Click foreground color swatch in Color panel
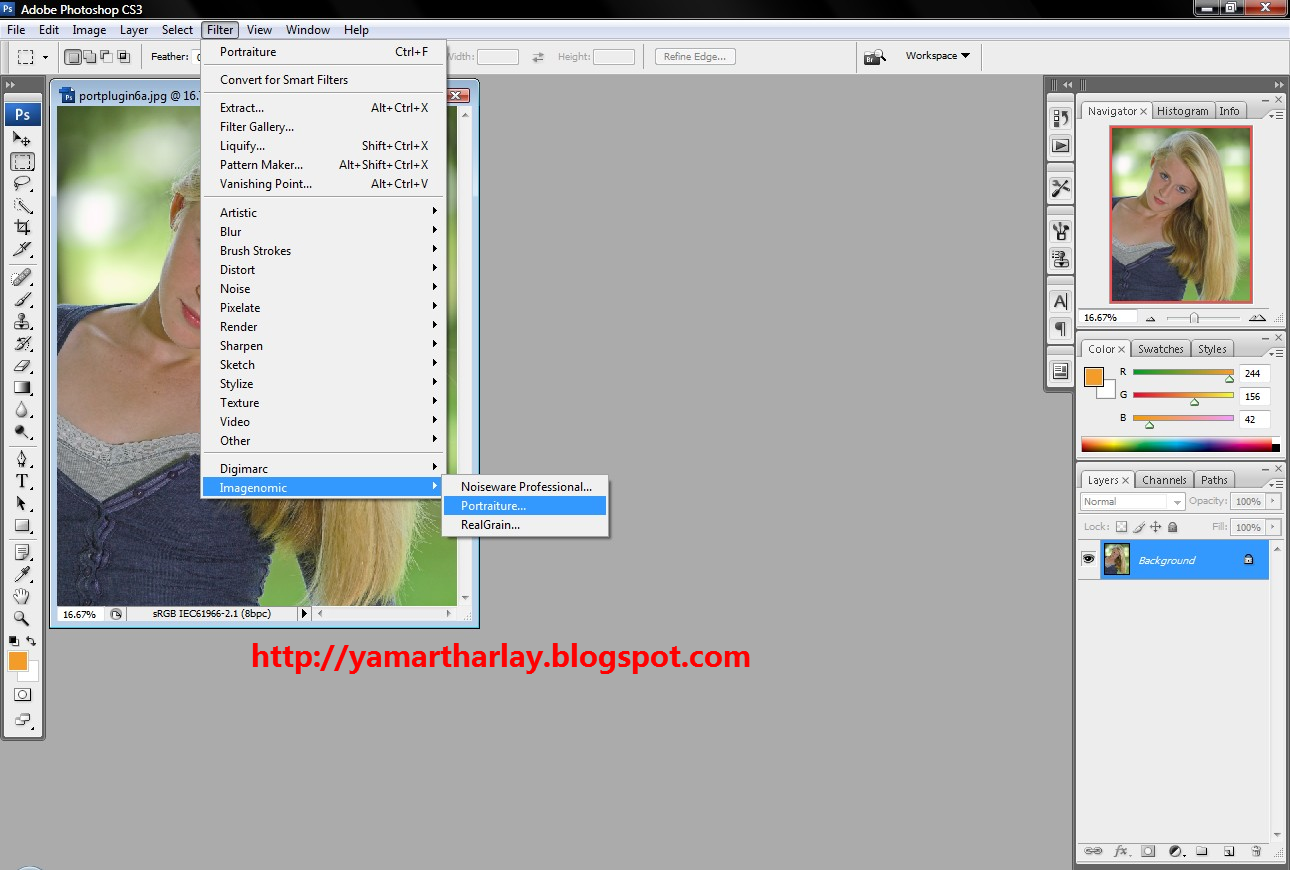 tap(1094, 377)
